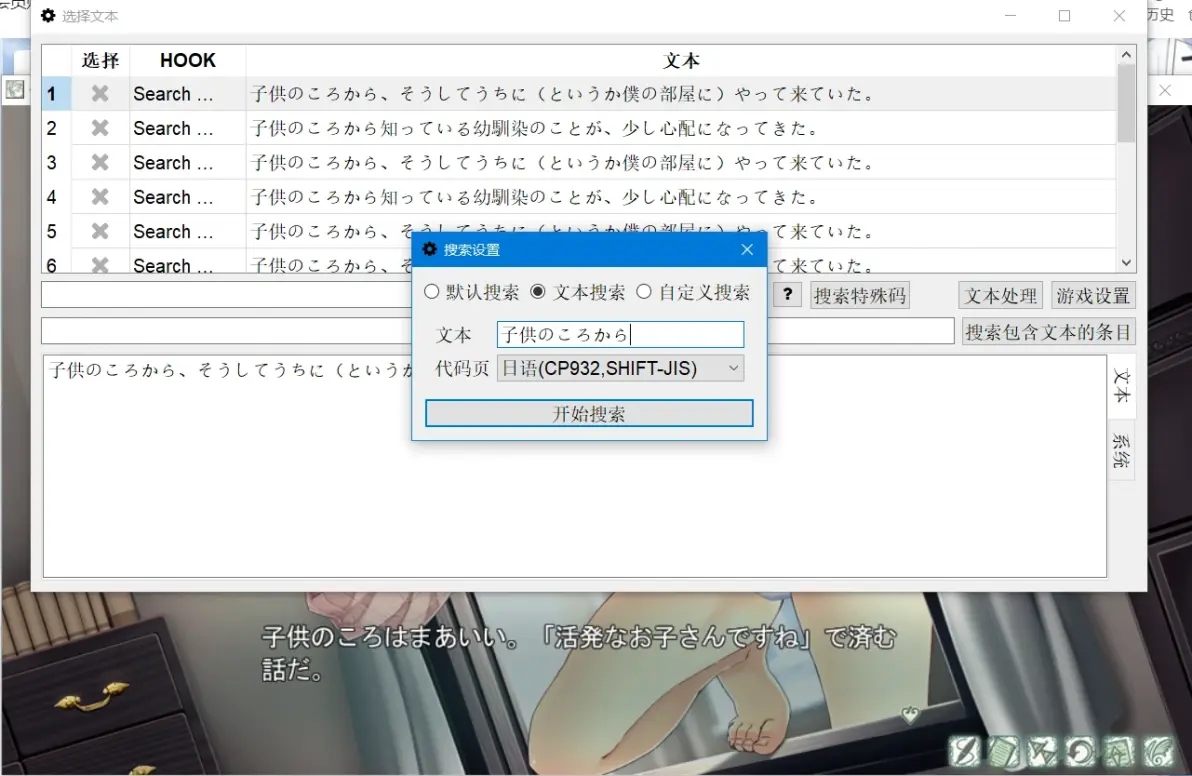Switch to the 系统 side tab
Screen dimensions: 1192x776
pos(1122,450)
